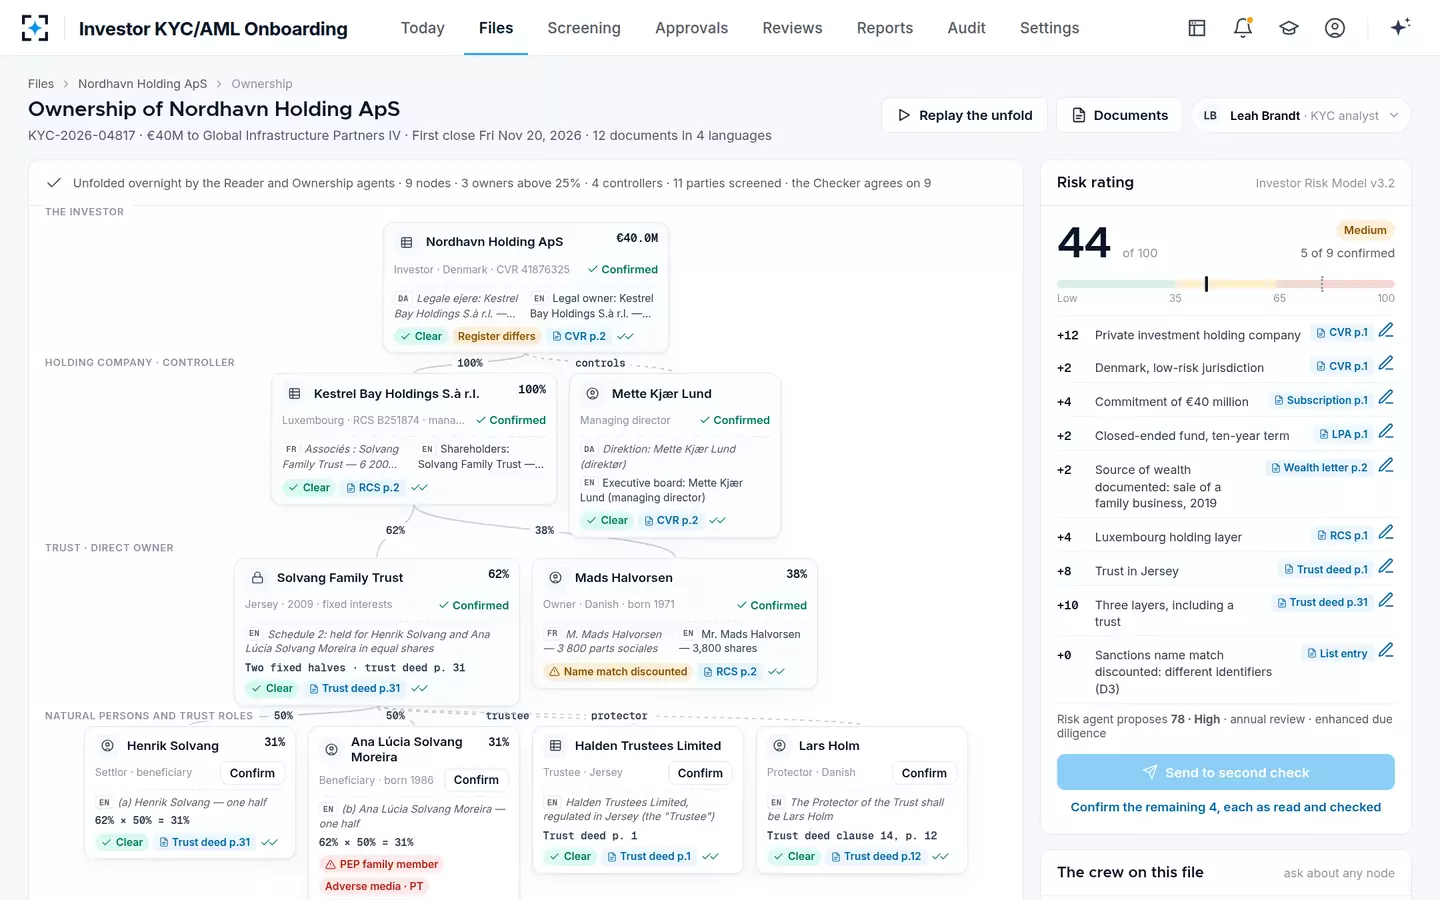Open Wealth letter p.2 source link

pos(1319,467)
